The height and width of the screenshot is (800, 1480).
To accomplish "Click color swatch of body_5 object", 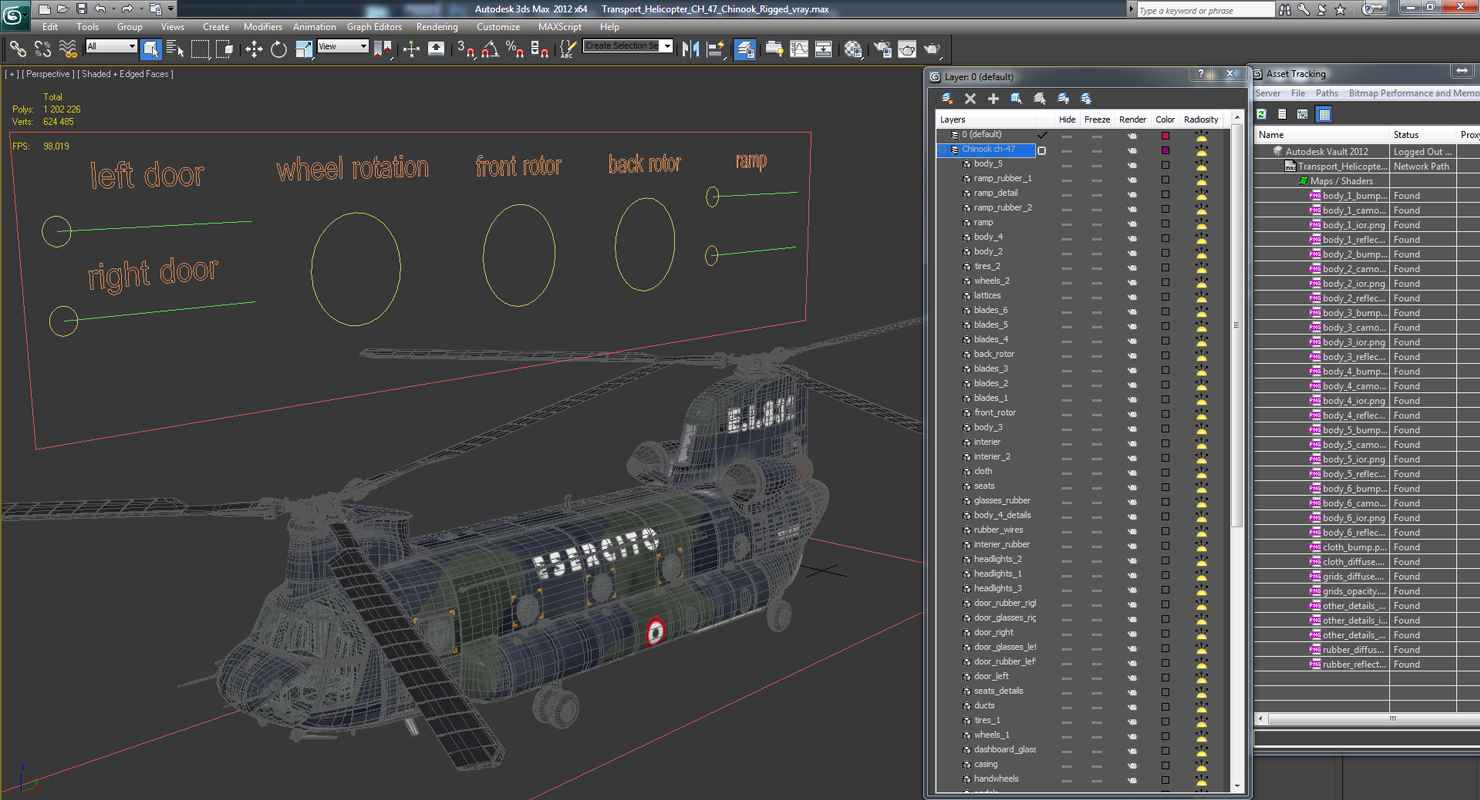I will 1165,165.
